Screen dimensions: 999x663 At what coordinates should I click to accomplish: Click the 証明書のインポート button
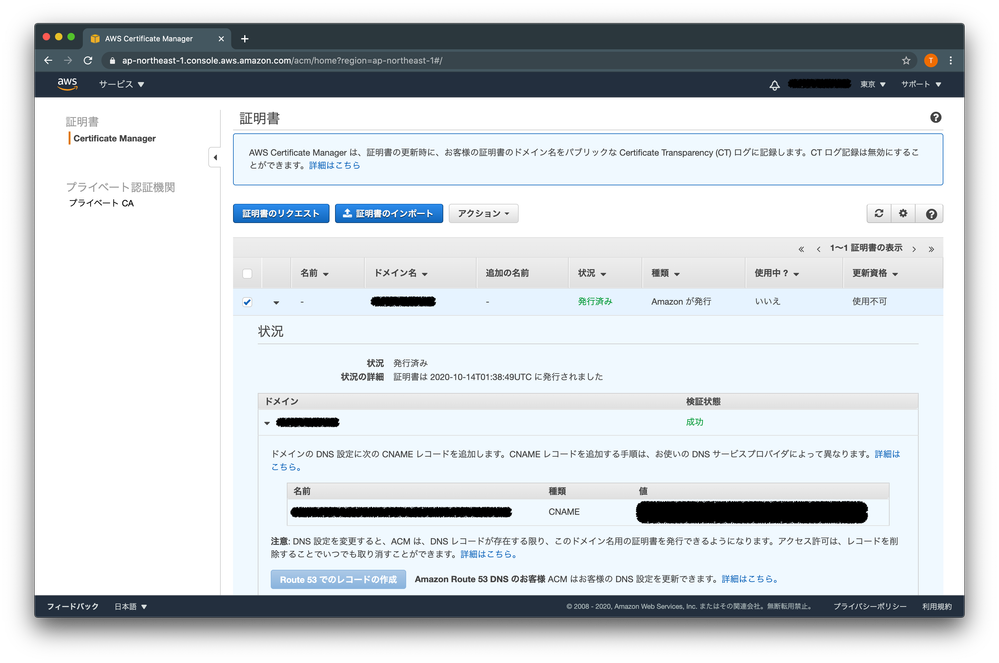click(389, 213)
